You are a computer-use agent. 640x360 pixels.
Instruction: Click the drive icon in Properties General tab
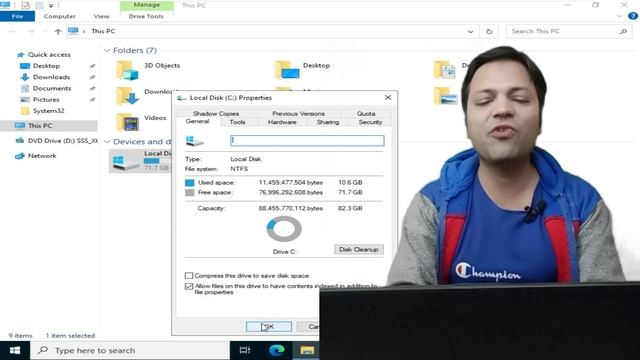pos(194,141)
